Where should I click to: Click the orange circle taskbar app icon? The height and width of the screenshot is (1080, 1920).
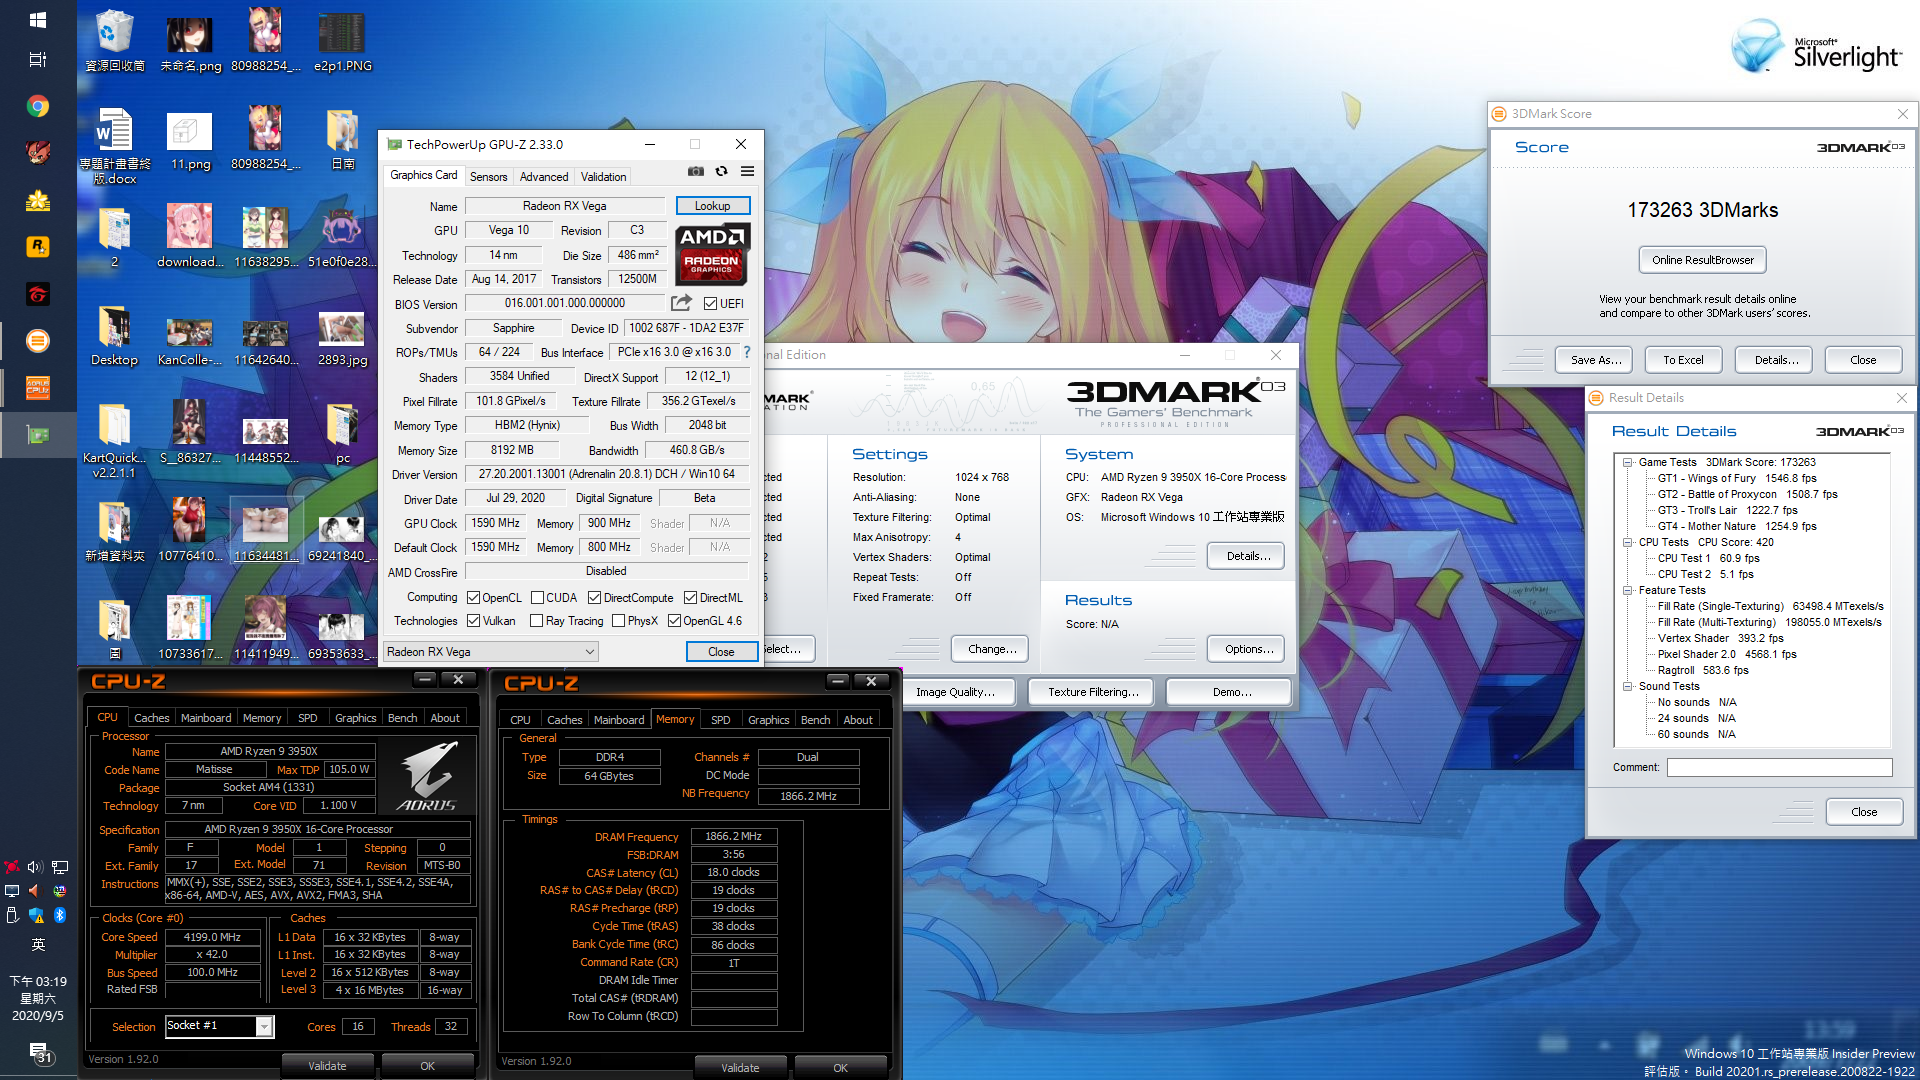38,341
